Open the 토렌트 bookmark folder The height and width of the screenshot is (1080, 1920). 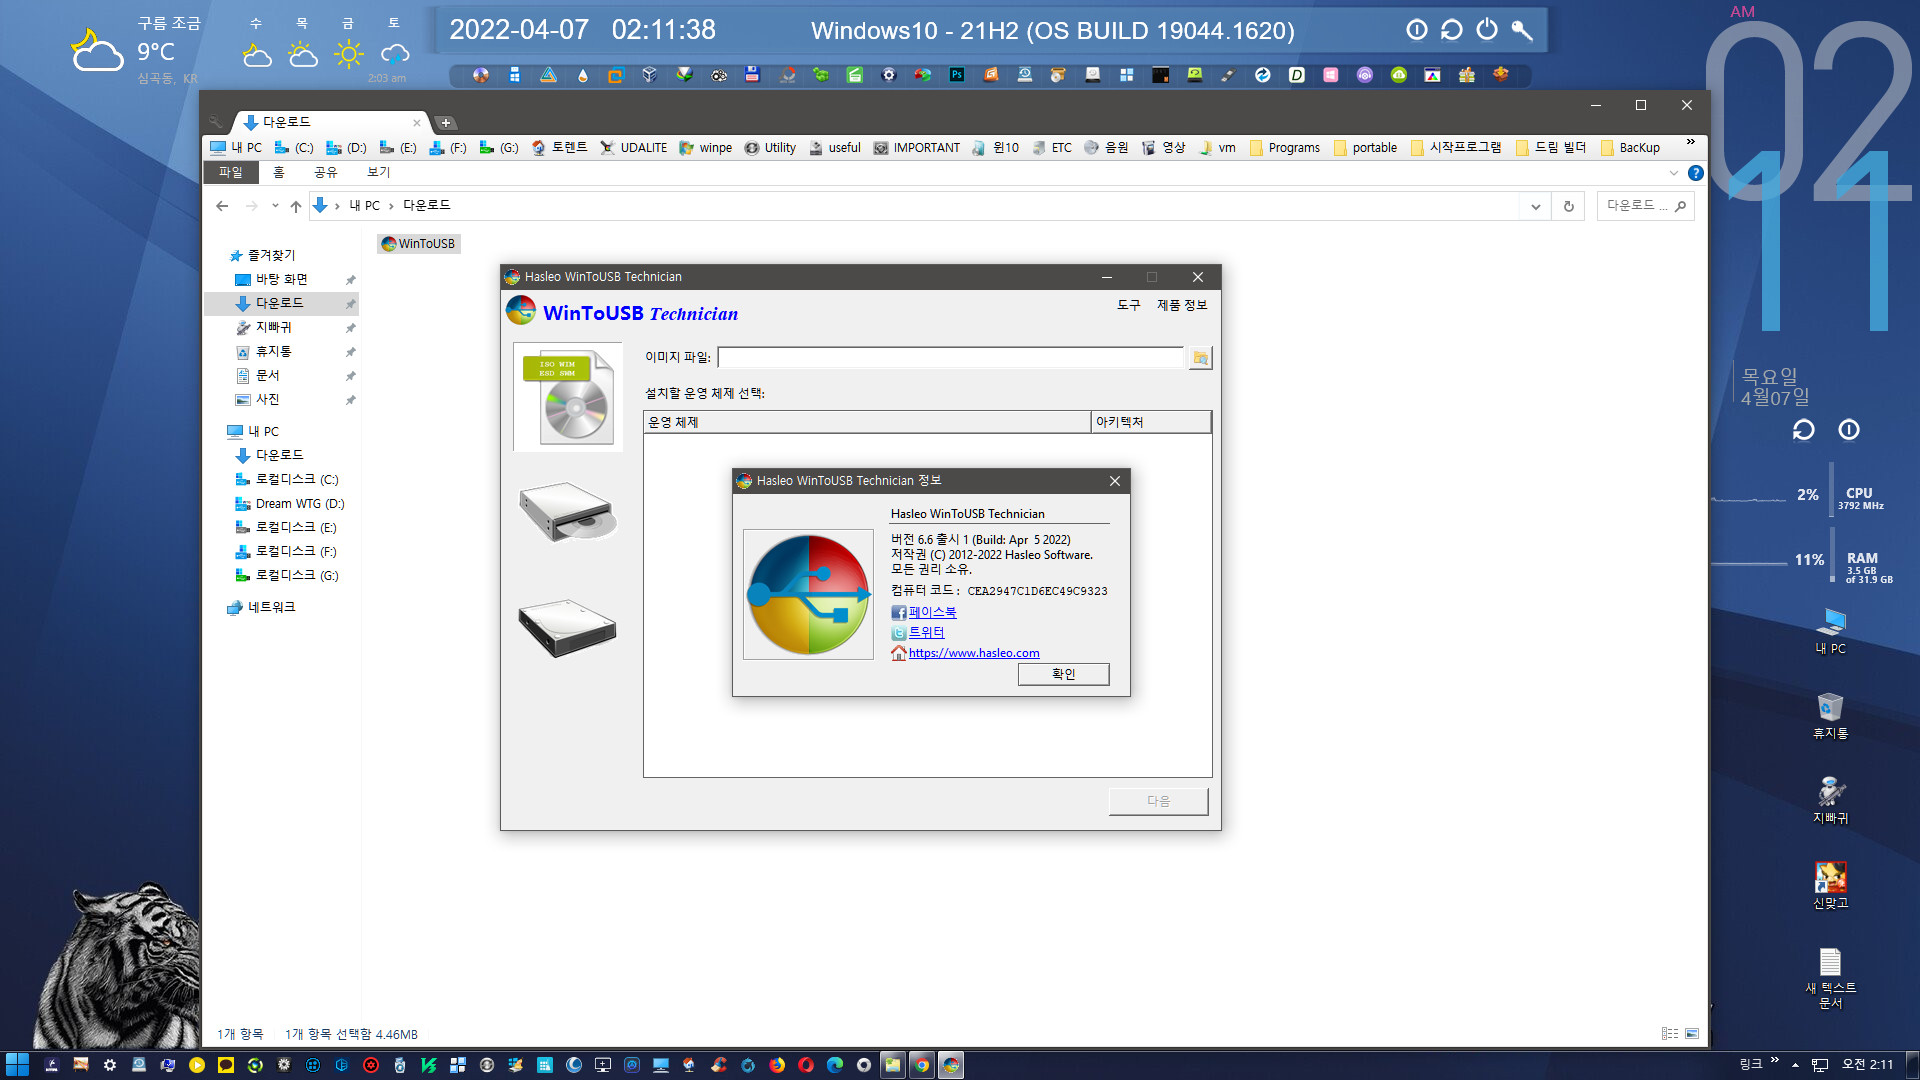click(x=560, y=148)
